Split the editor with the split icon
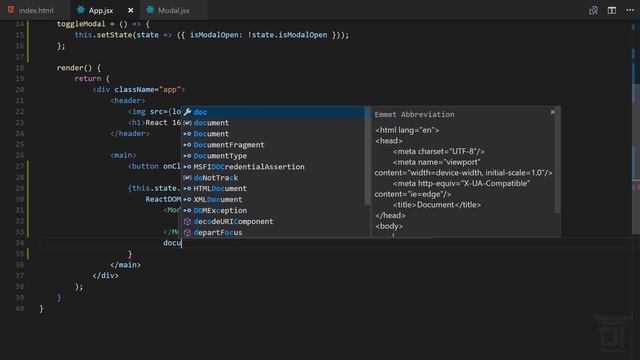 click(x=611, y=10)
